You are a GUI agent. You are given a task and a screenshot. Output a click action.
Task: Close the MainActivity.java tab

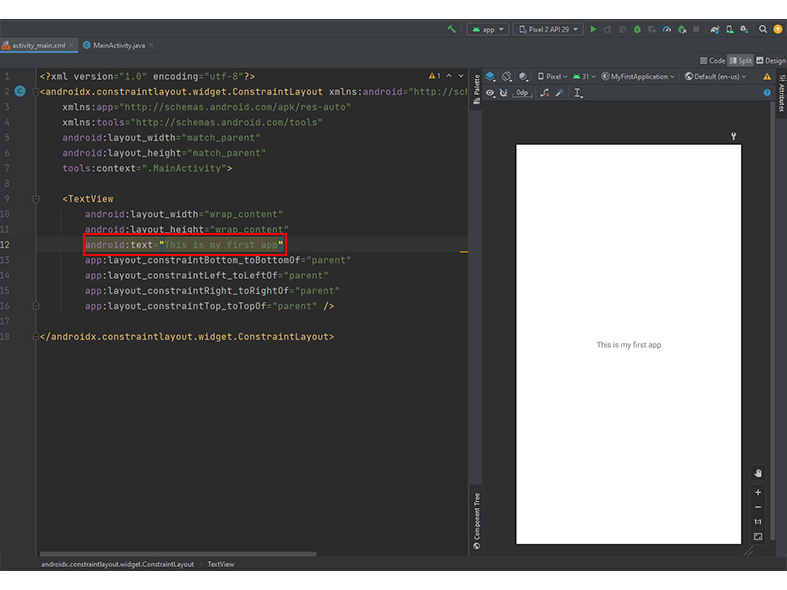tap(151, 45)
